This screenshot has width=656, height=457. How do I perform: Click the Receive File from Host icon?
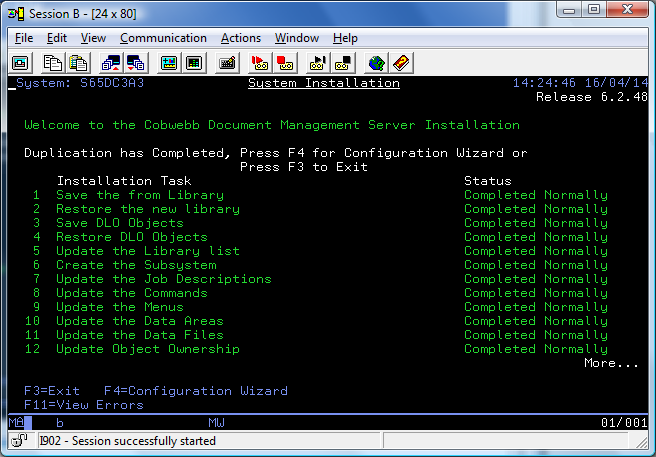(136, 63)
